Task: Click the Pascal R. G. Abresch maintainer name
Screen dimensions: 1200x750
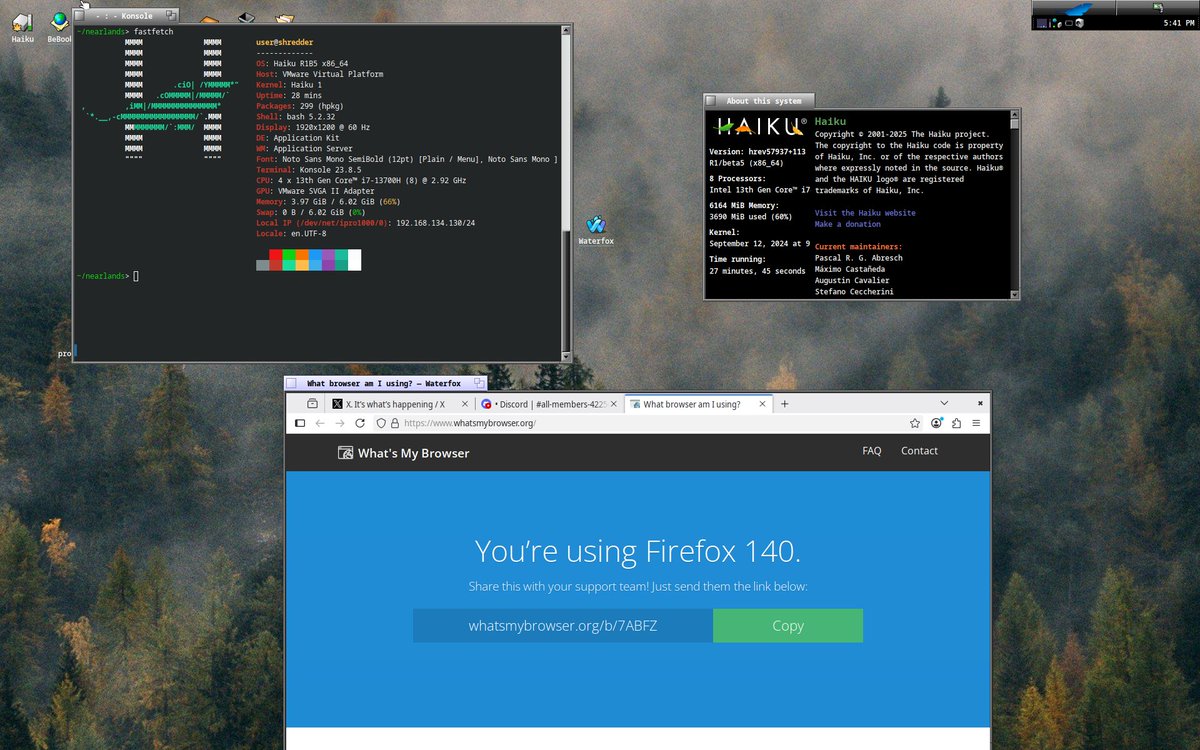Action: (x=859, y=258)
